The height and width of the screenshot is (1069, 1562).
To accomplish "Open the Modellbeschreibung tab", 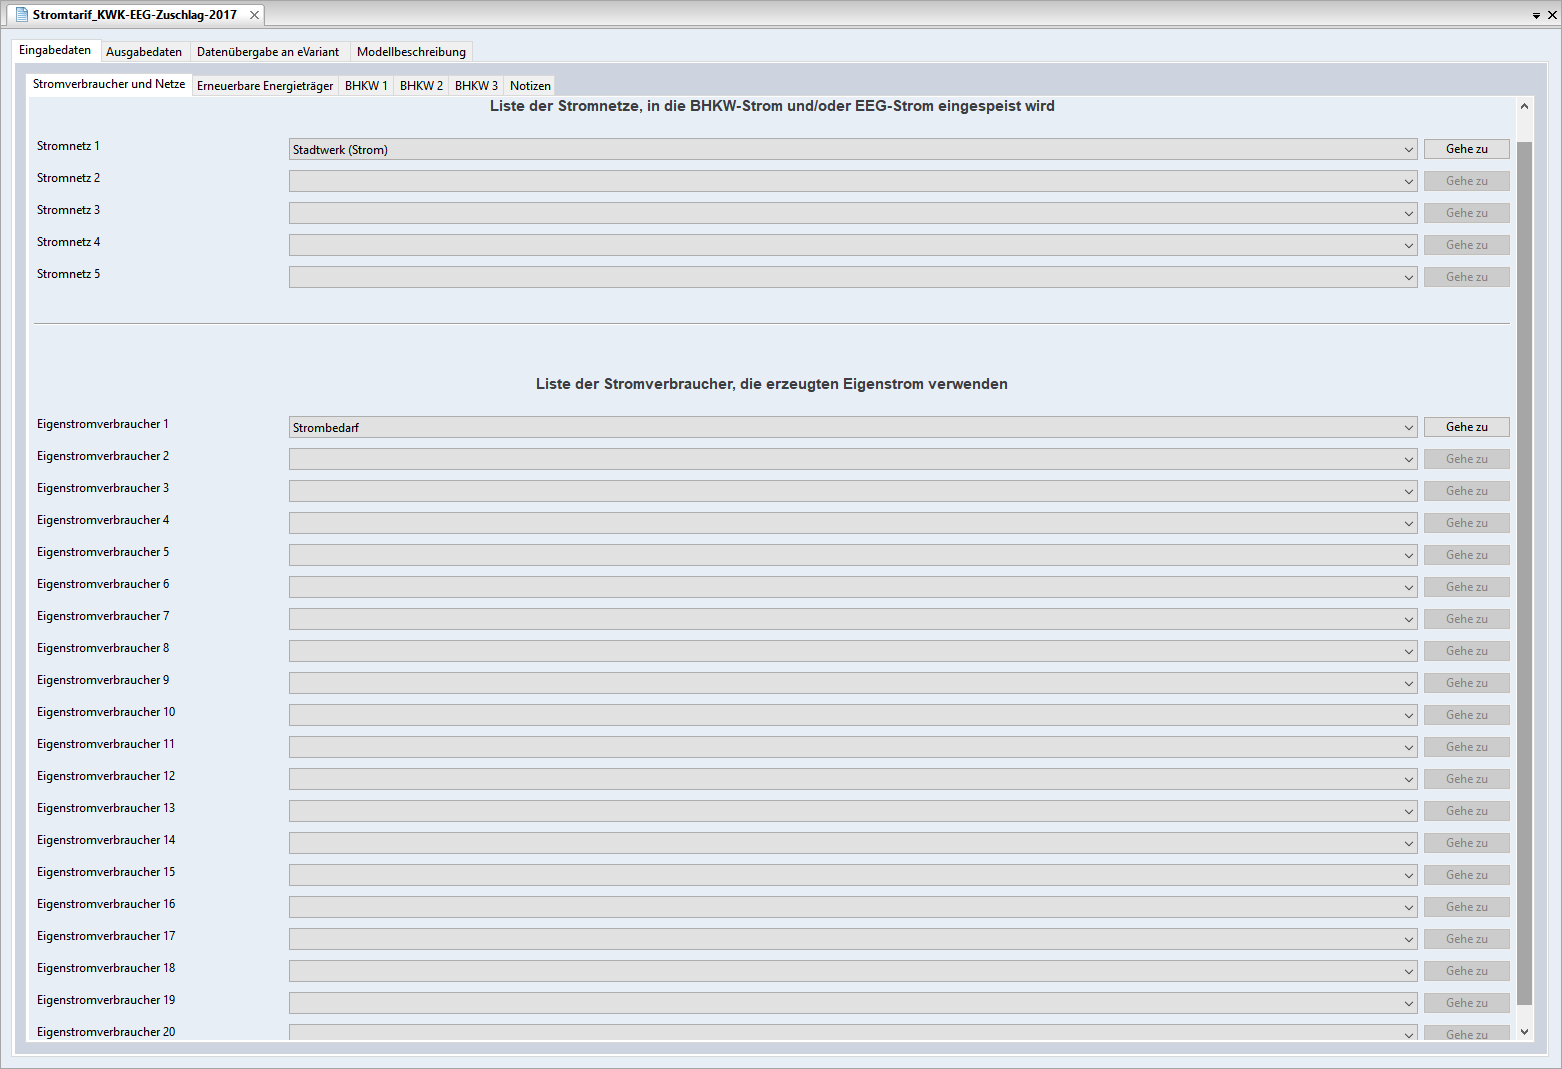I will coord(411,52).
